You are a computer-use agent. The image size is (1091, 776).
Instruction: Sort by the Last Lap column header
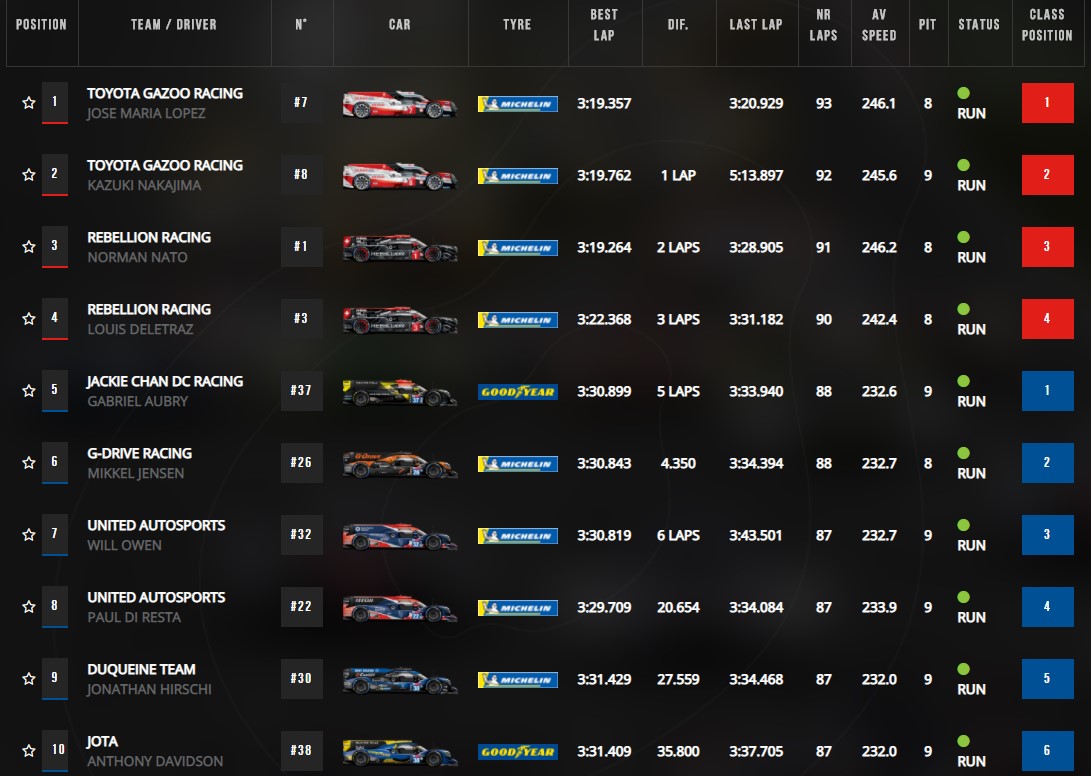756,24
